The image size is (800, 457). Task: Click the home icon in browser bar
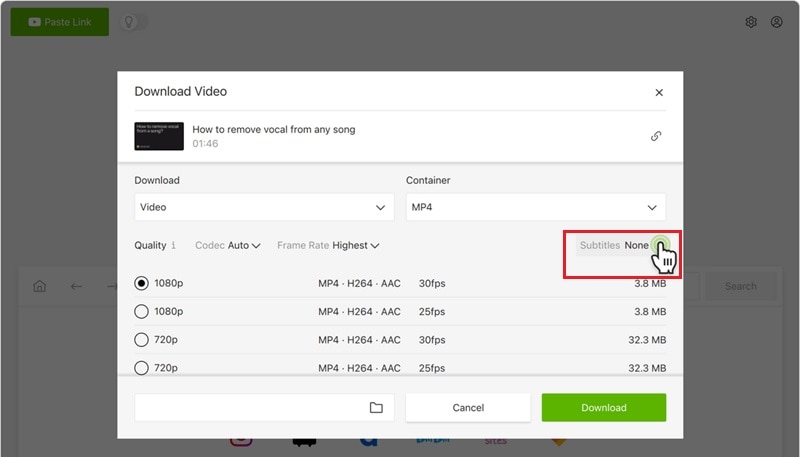(39, 286)
